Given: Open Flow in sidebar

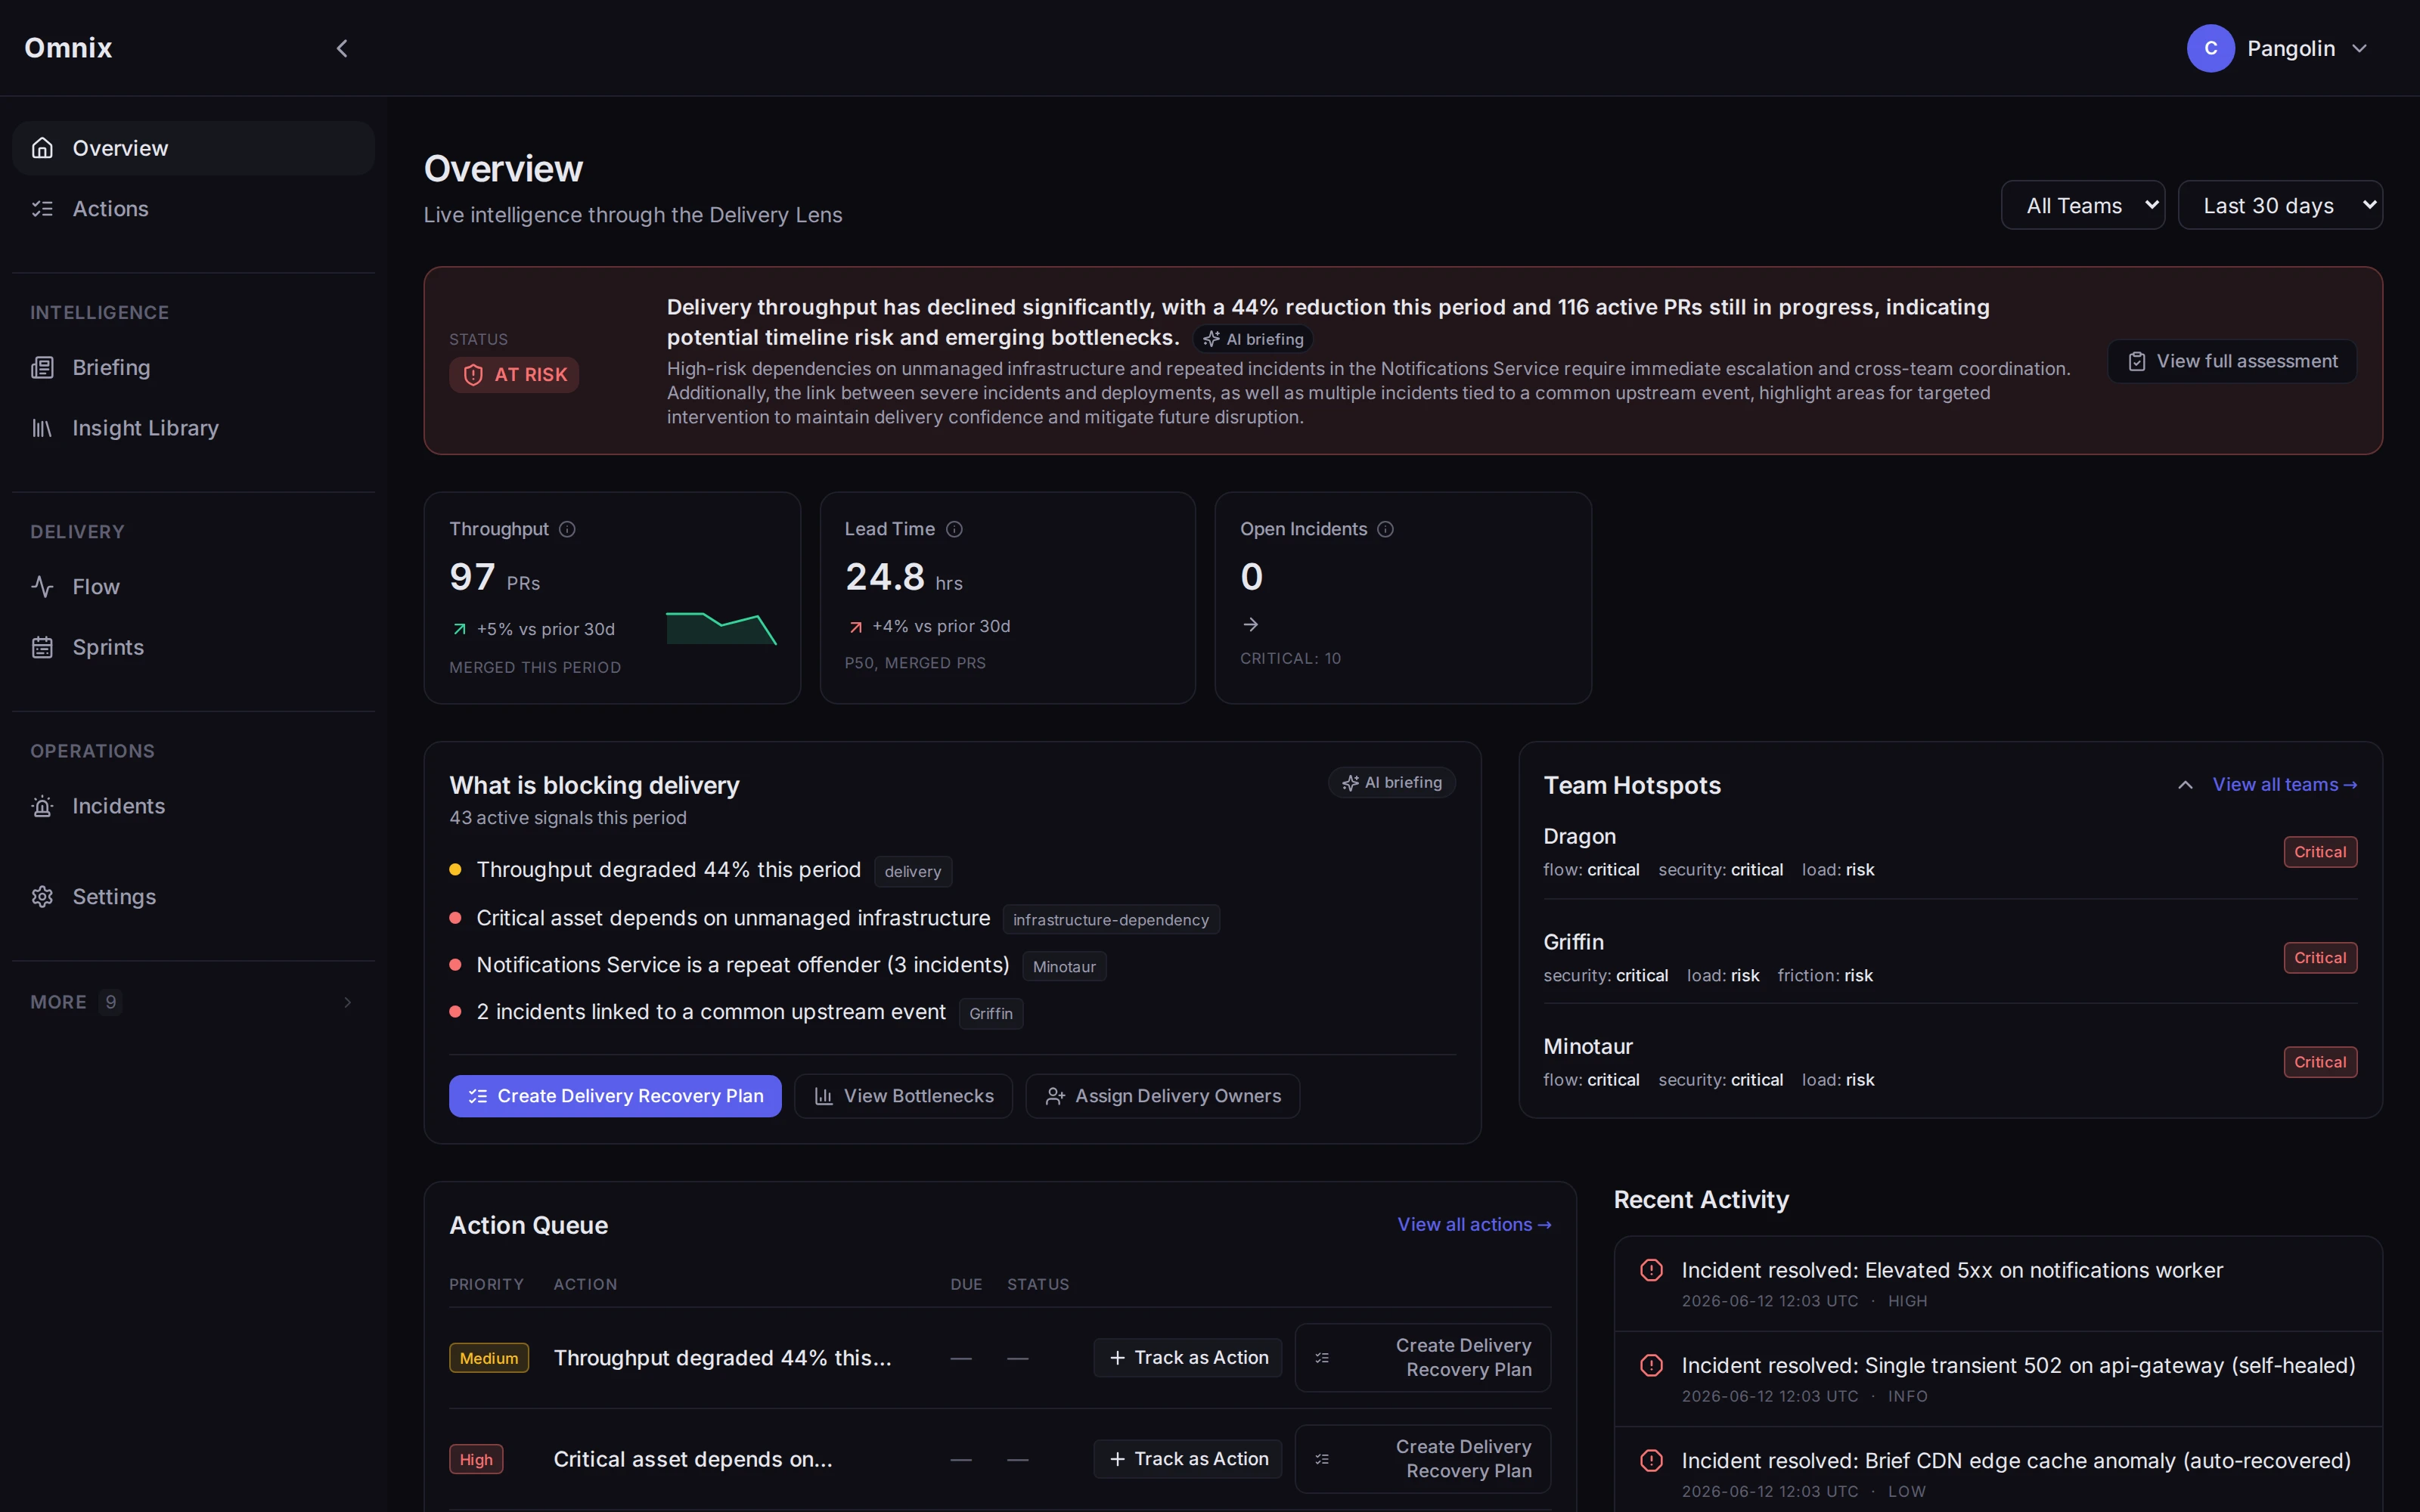Looking at the screenshot, I should pyautogui.click(x=193, y=587).
